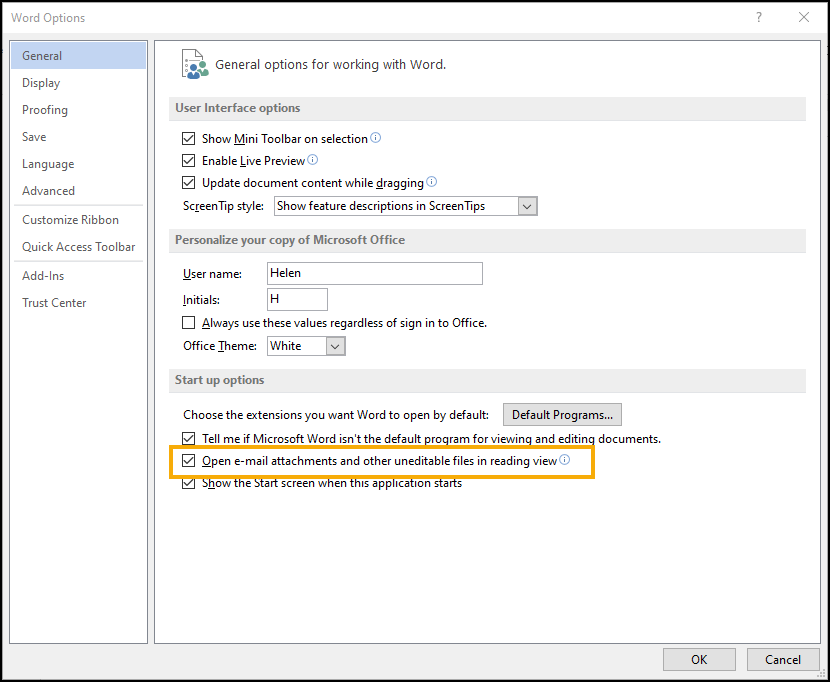Click the General options header icon

tap(195, 64)
